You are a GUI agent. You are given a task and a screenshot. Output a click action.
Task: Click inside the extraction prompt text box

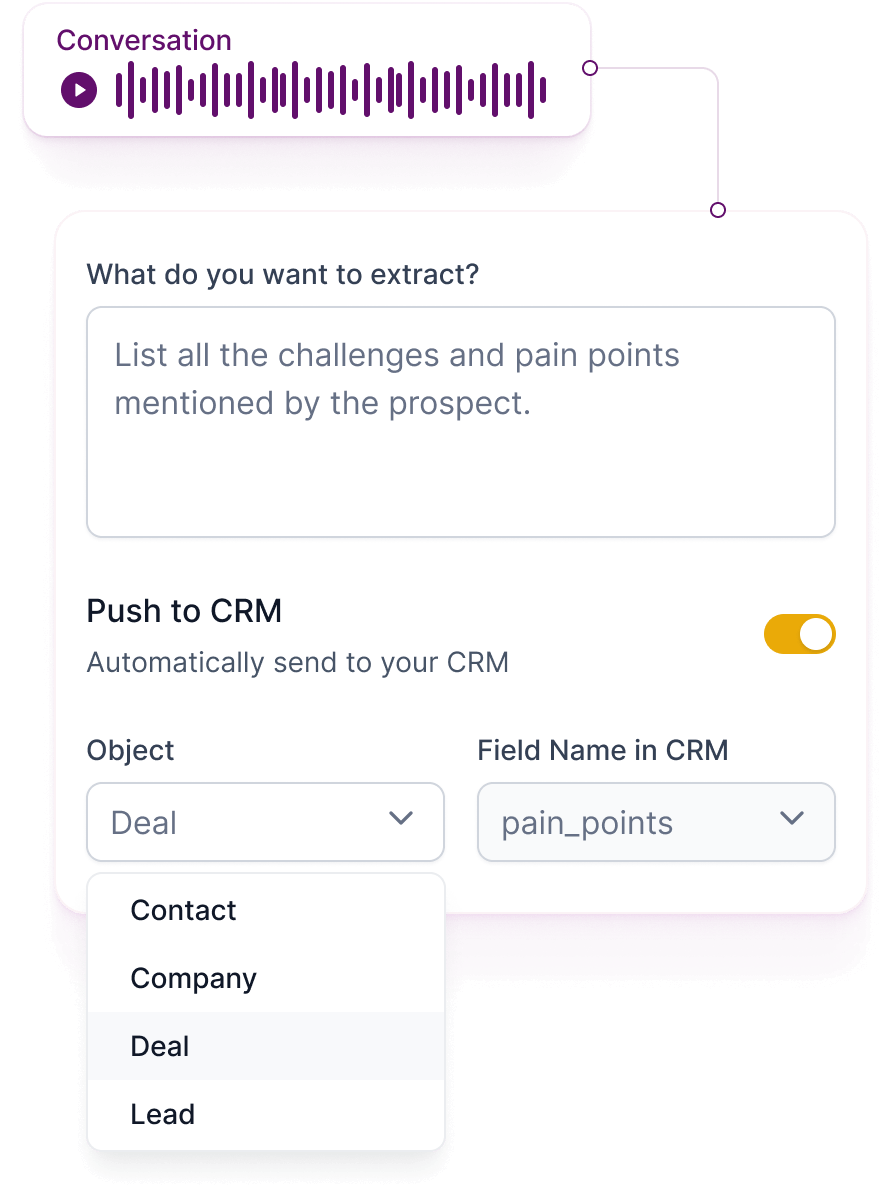(460, 420)
